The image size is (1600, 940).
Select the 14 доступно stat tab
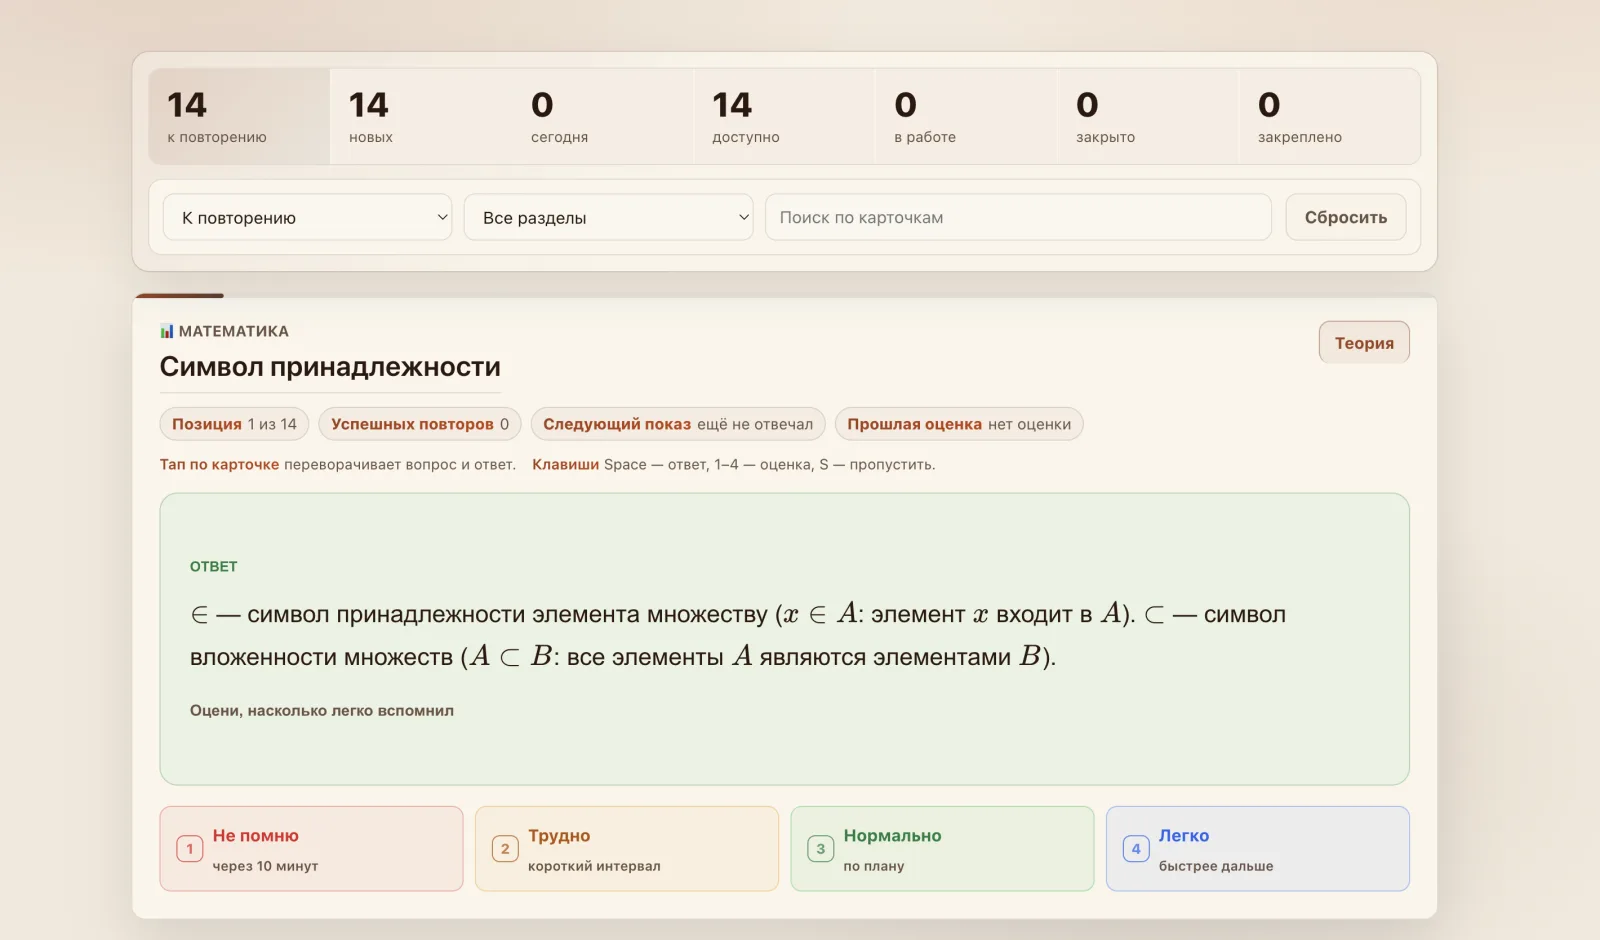pyautogui.click(x=785, y=116)
